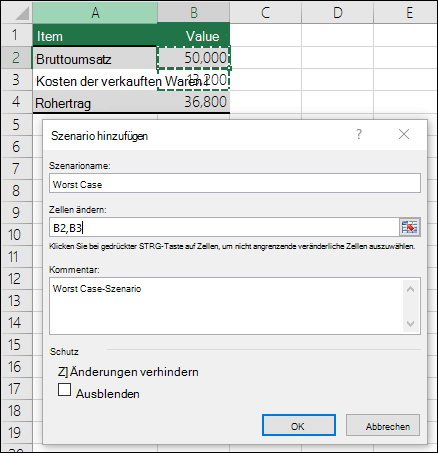The height and width of the screenshot is (453, 438).
Task: Select row 19 header
Action: click(16, 433)
